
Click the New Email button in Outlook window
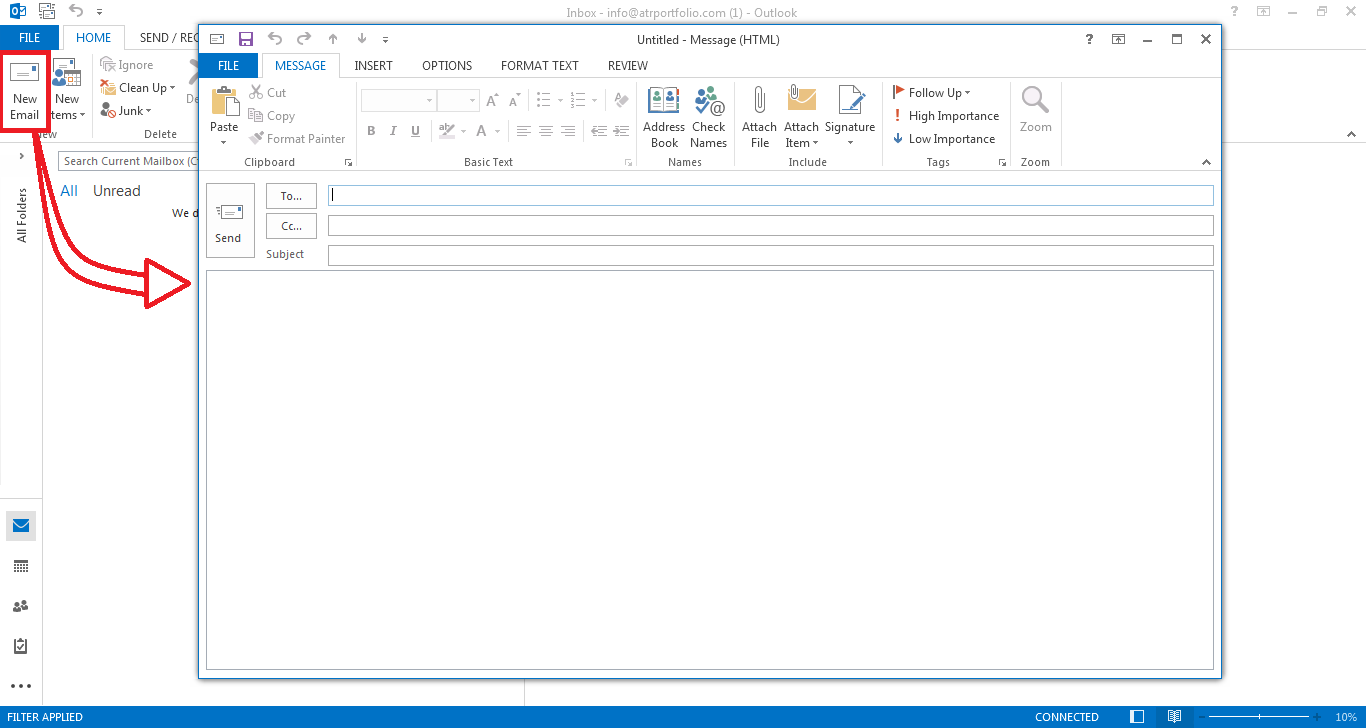point(25,90)
